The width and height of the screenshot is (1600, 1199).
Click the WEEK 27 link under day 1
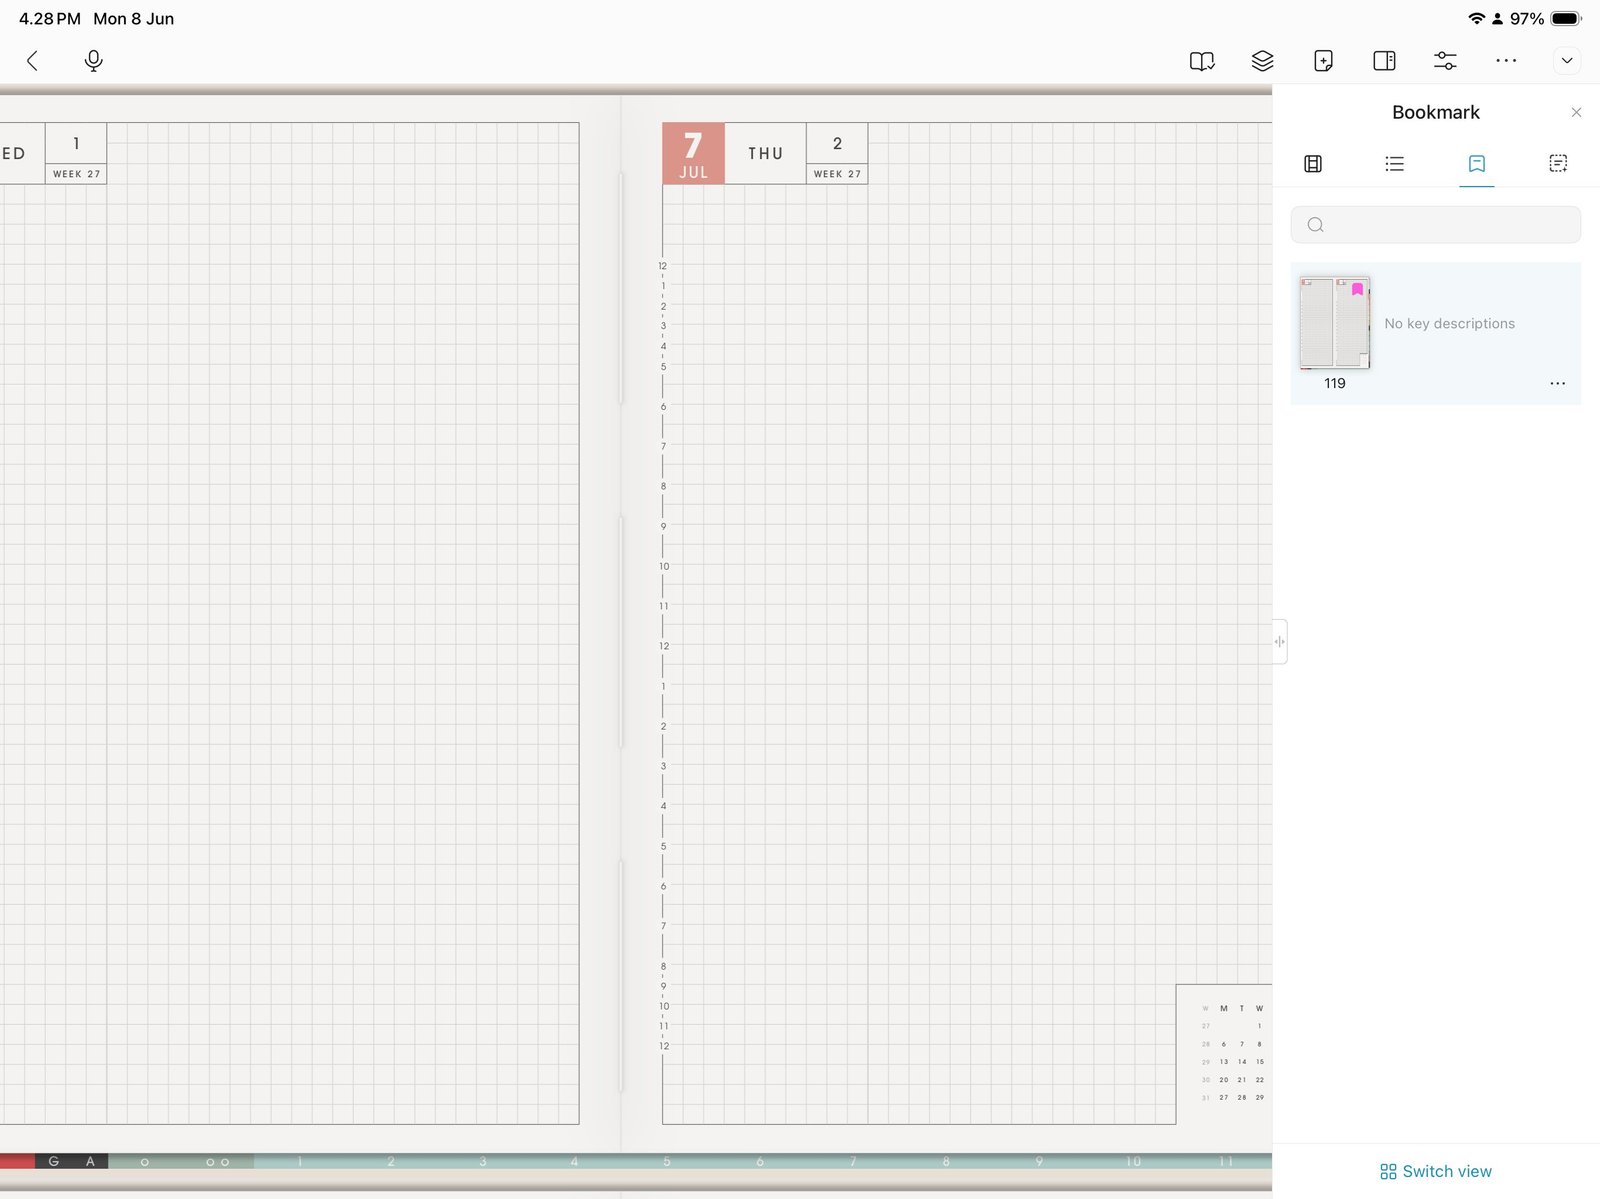click(76, 174)
